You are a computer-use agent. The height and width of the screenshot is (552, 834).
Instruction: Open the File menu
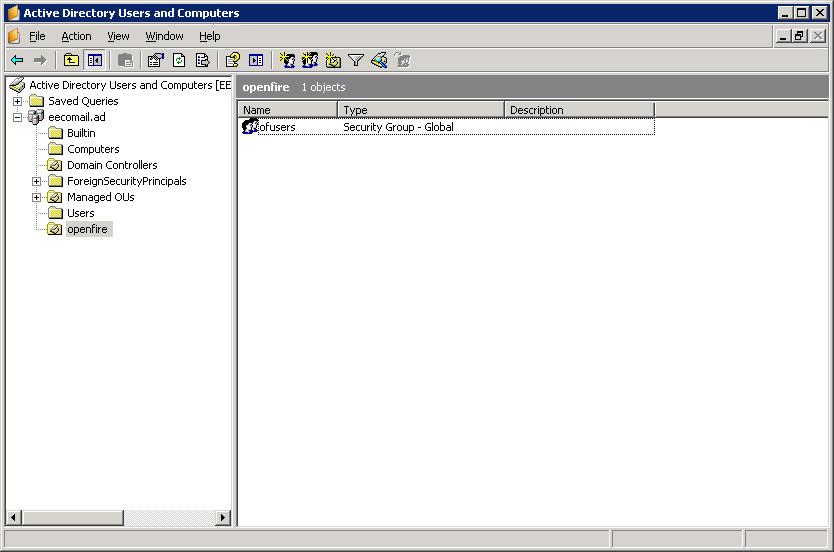(37, 36)
